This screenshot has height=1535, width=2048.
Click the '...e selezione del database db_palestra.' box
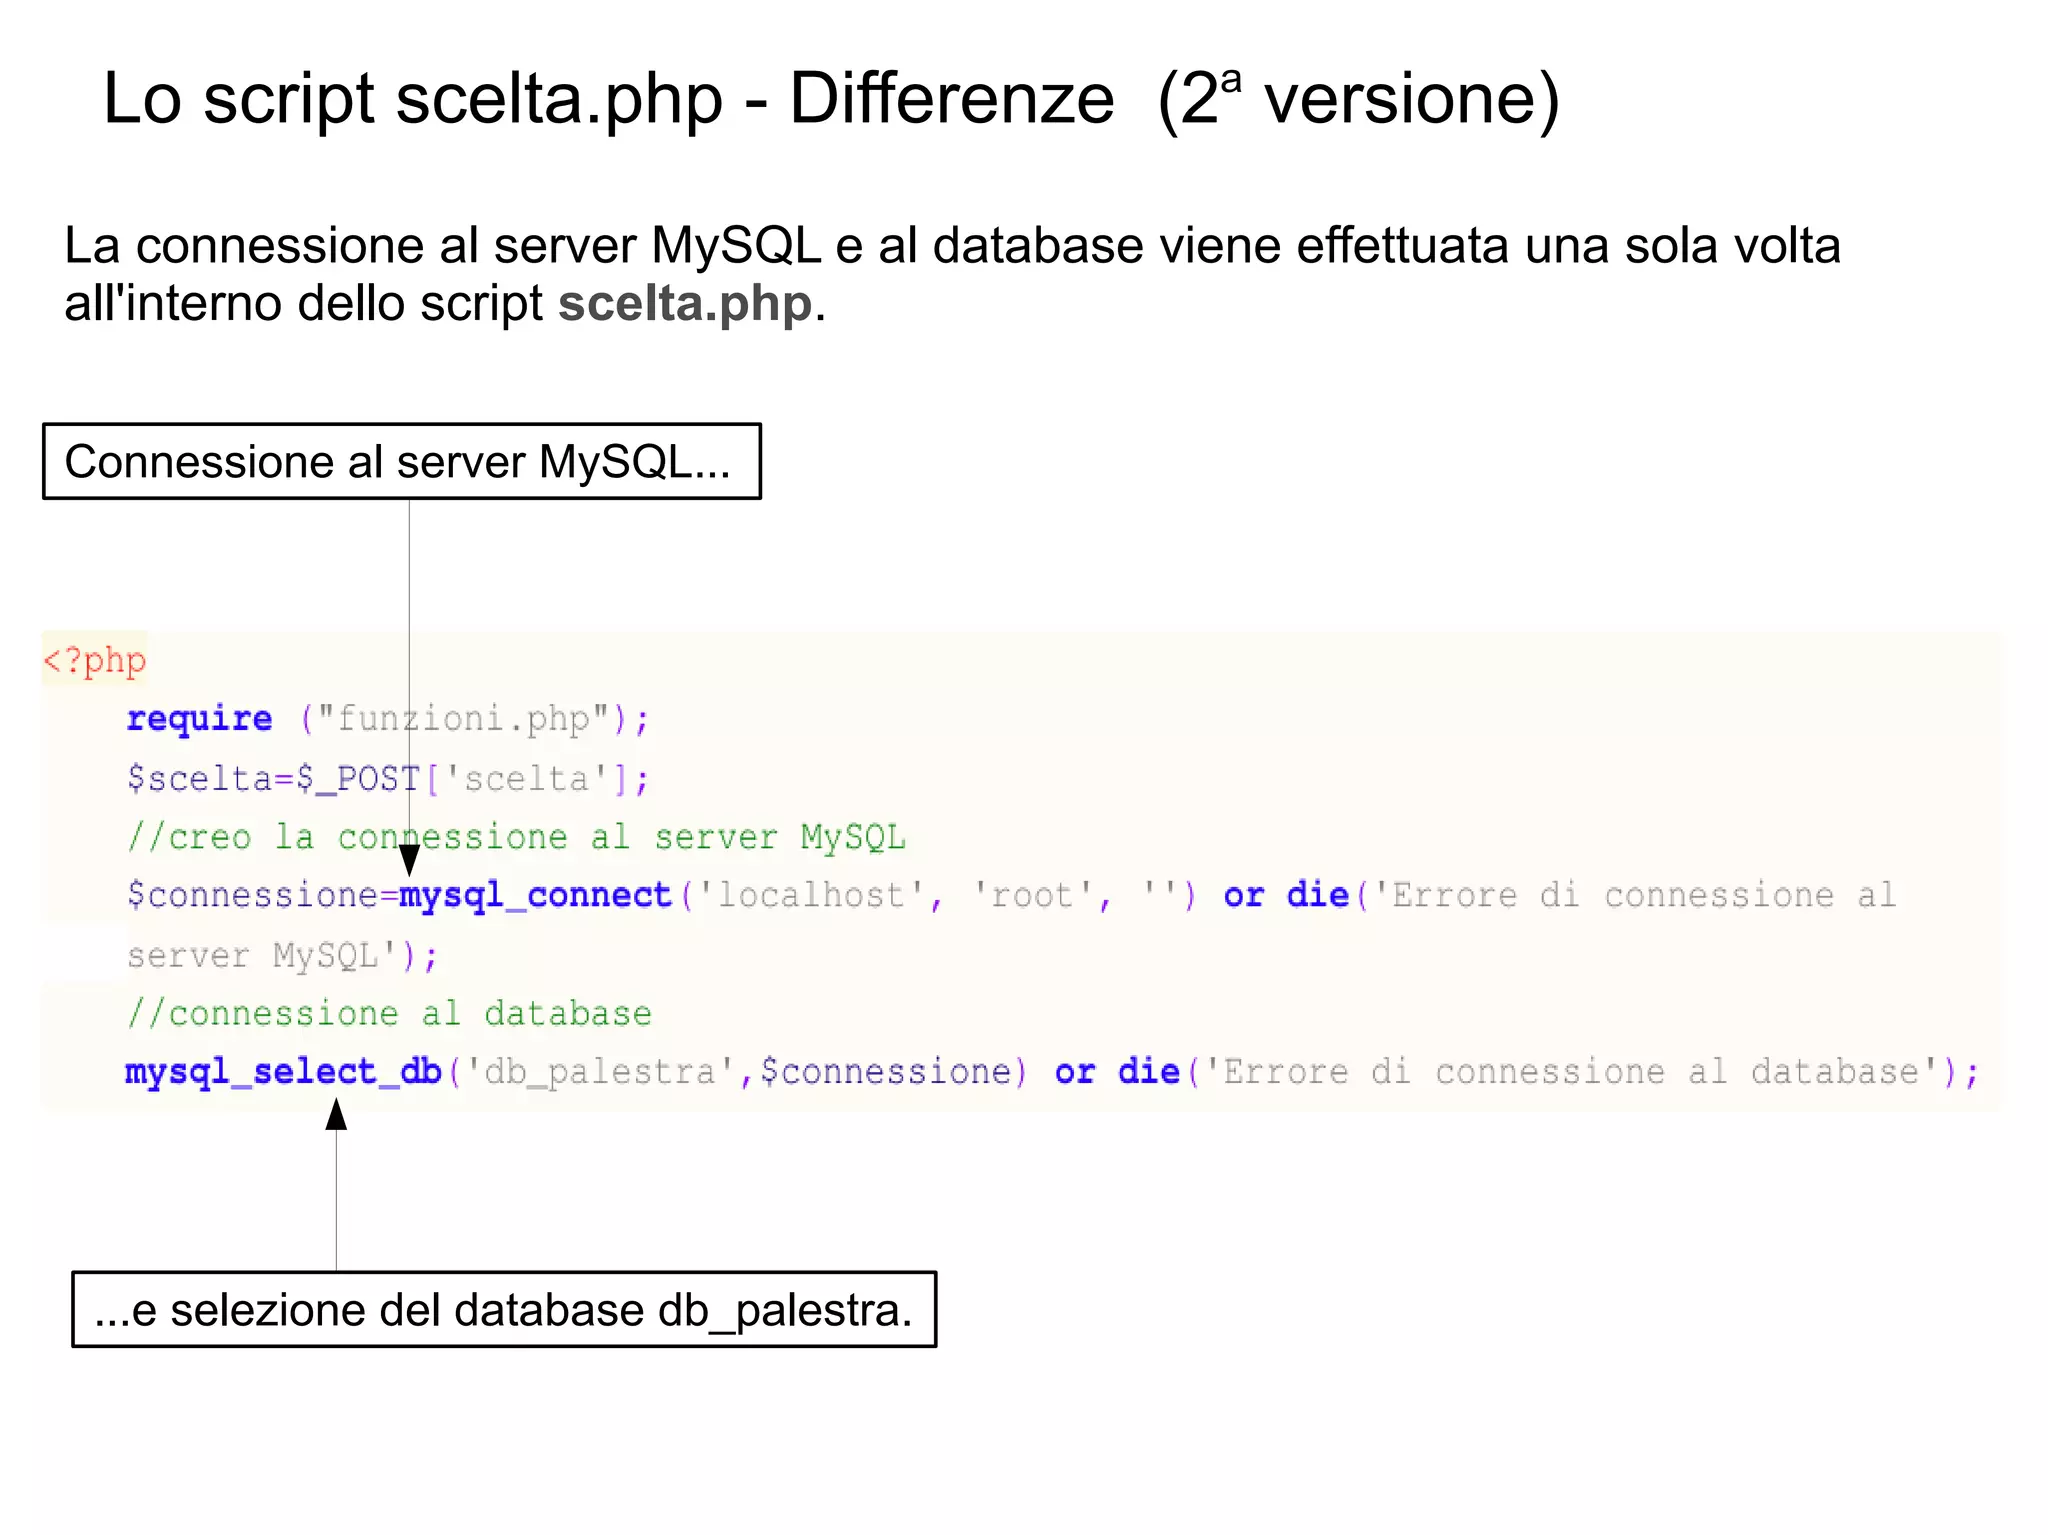[504, 1309]
